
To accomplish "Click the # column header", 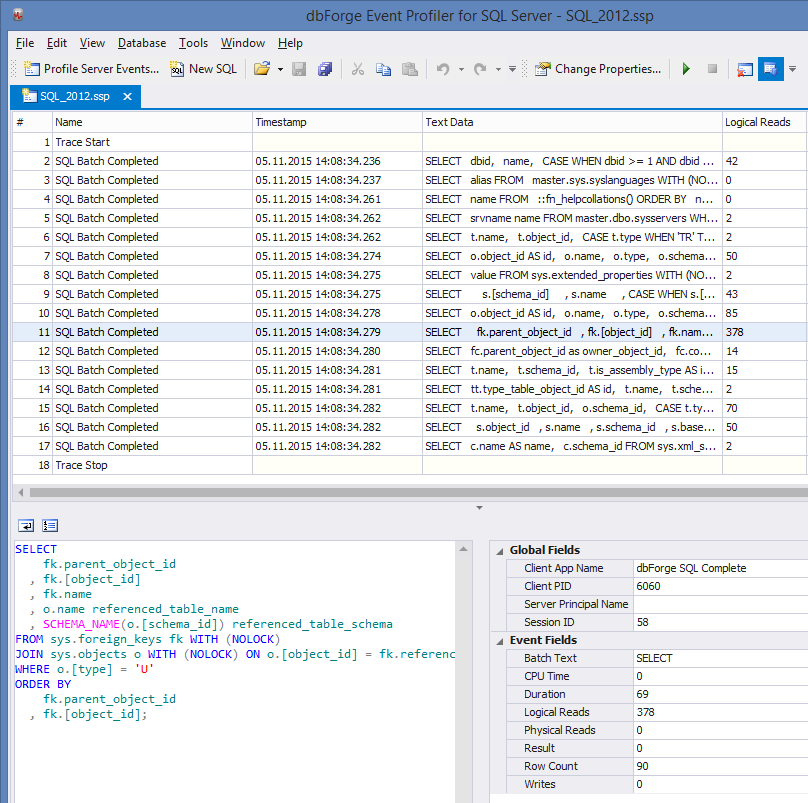I will pos(32,122).
